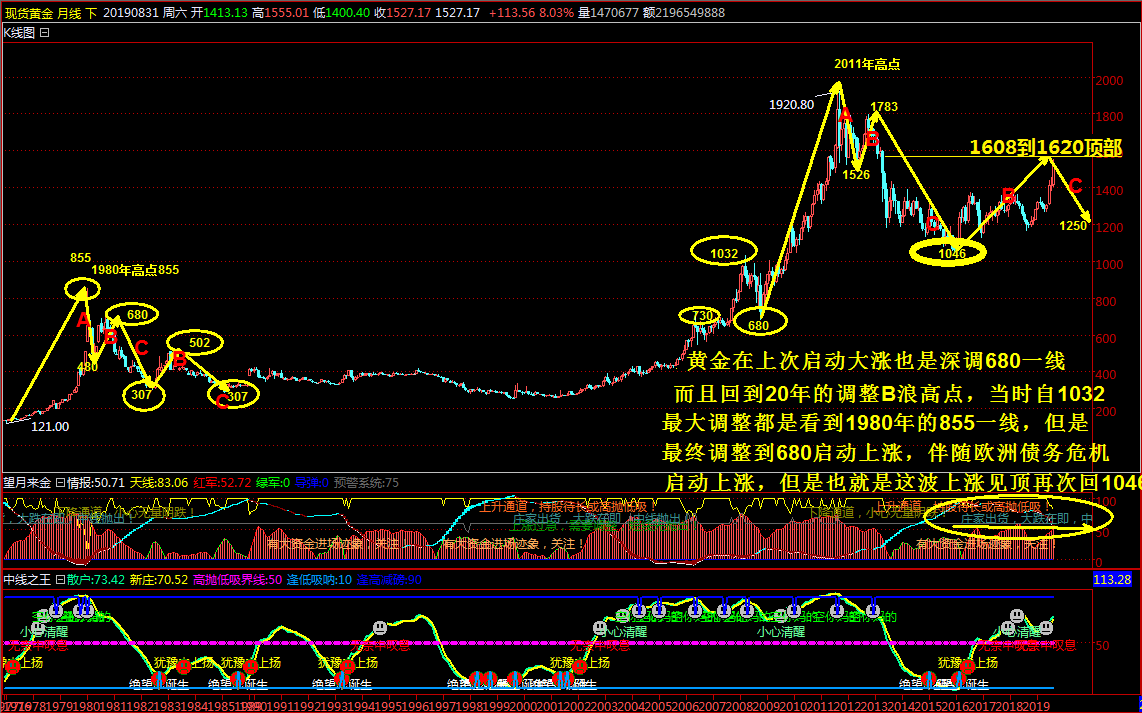
Task: Click the circled 502 price marker
Action: pyautogui.click(x=199, y=343)
